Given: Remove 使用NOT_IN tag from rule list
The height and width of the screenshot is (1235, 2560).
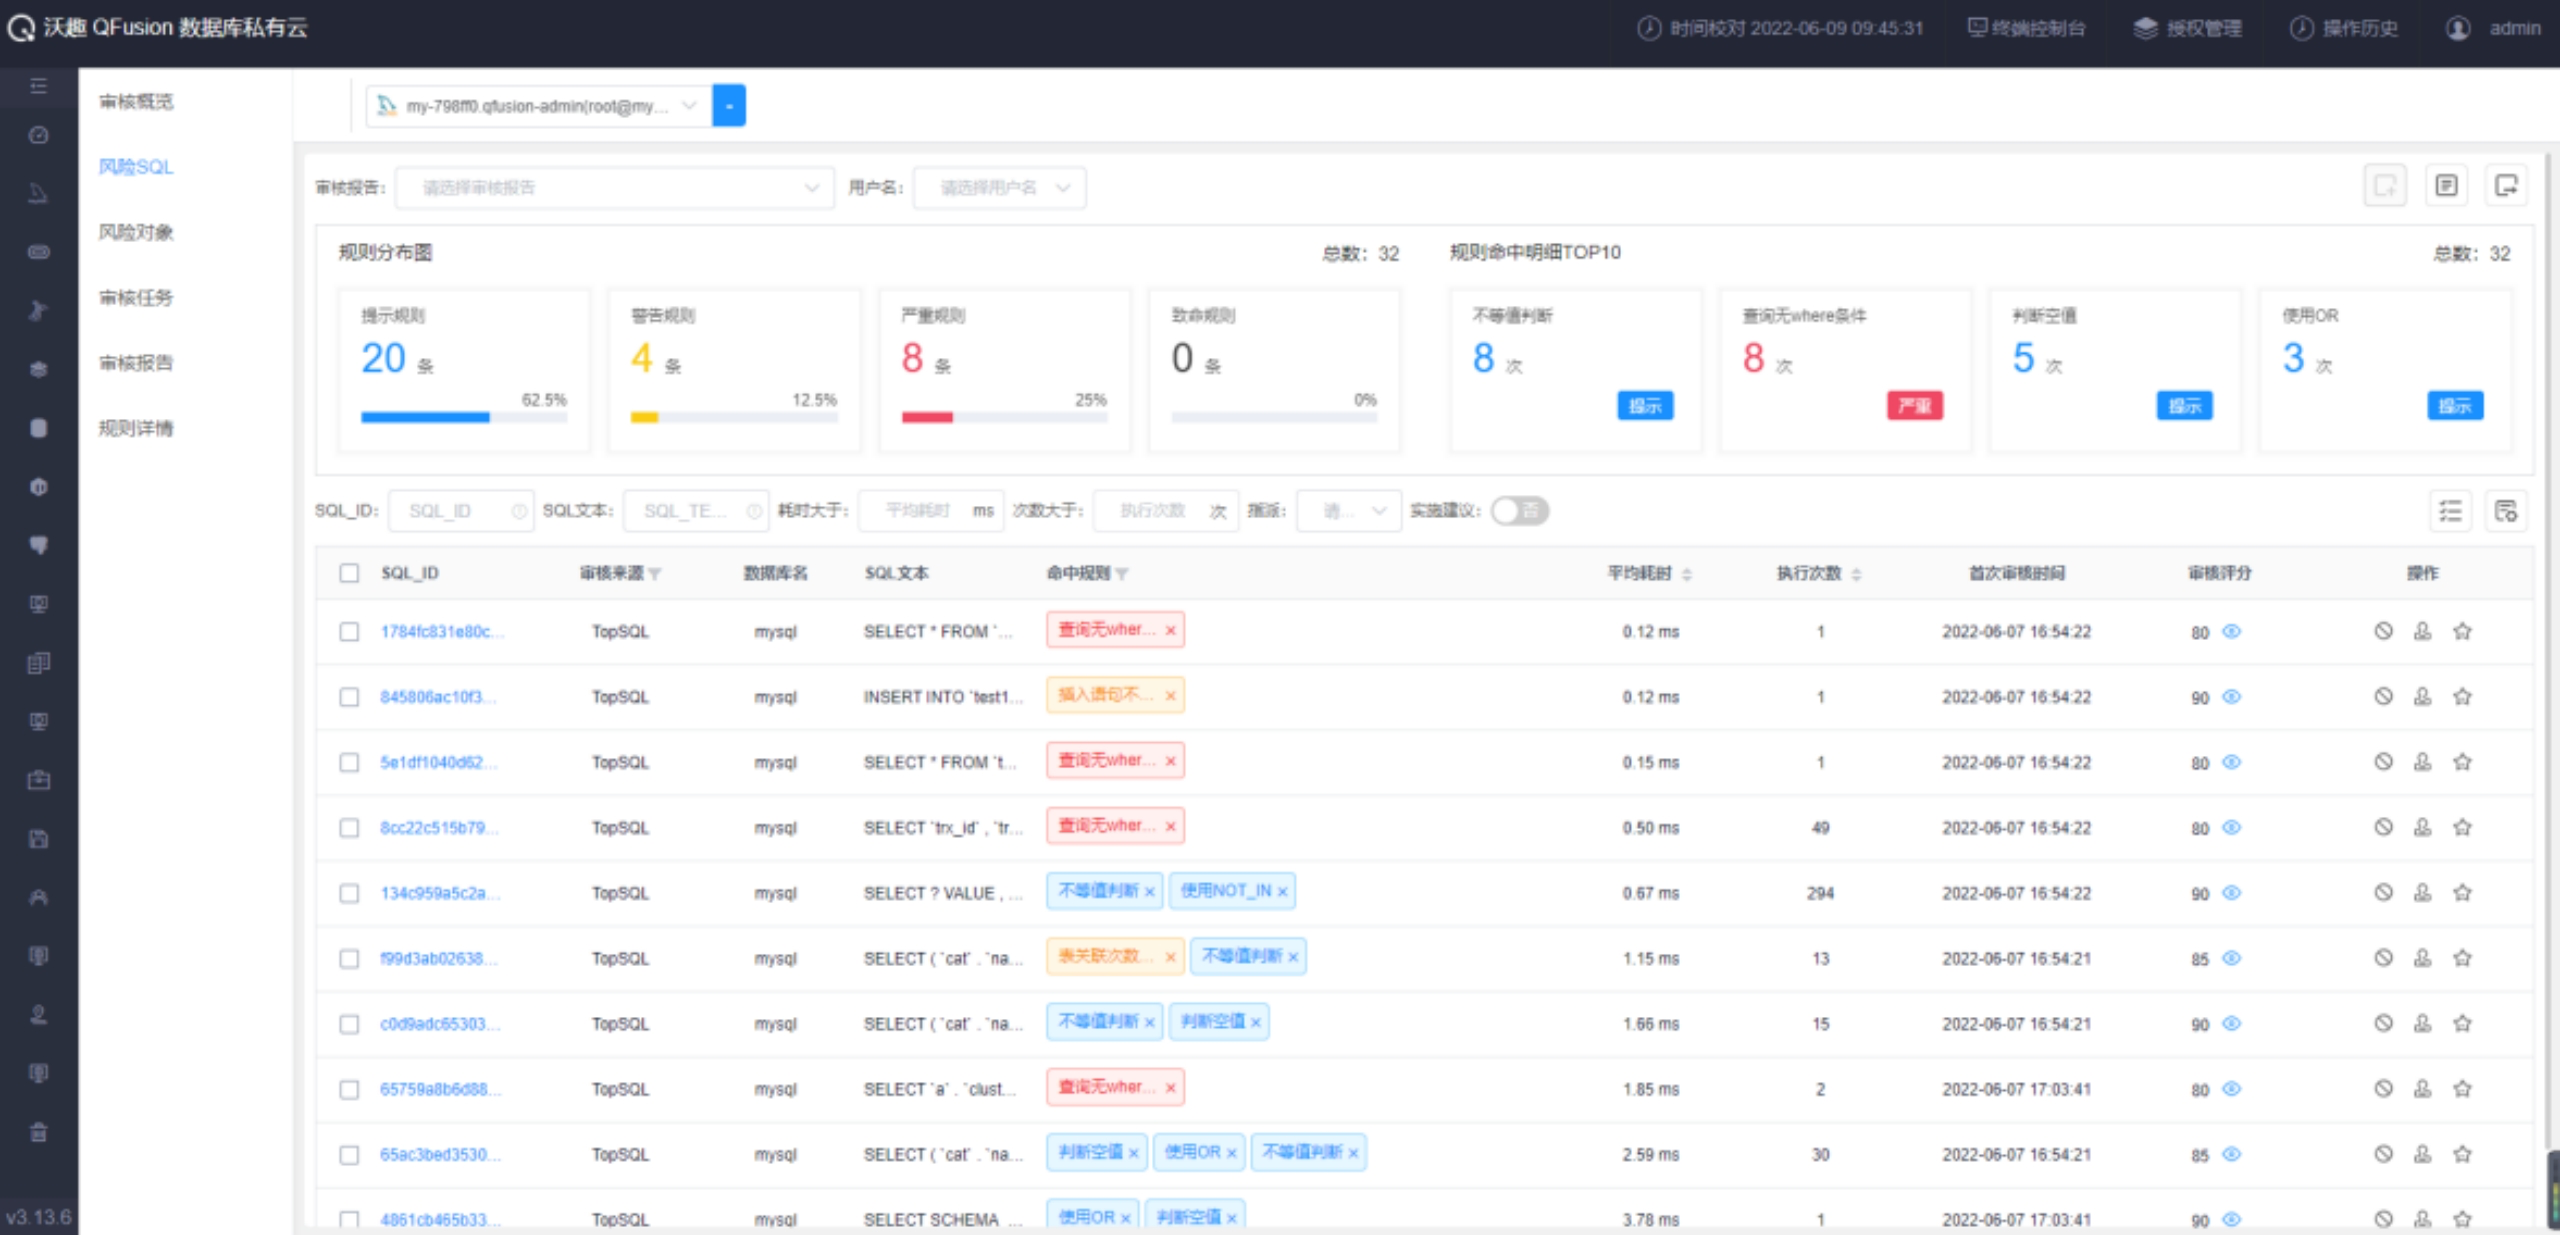Looking at the screenshot, I should click(x=1282, y=892).
